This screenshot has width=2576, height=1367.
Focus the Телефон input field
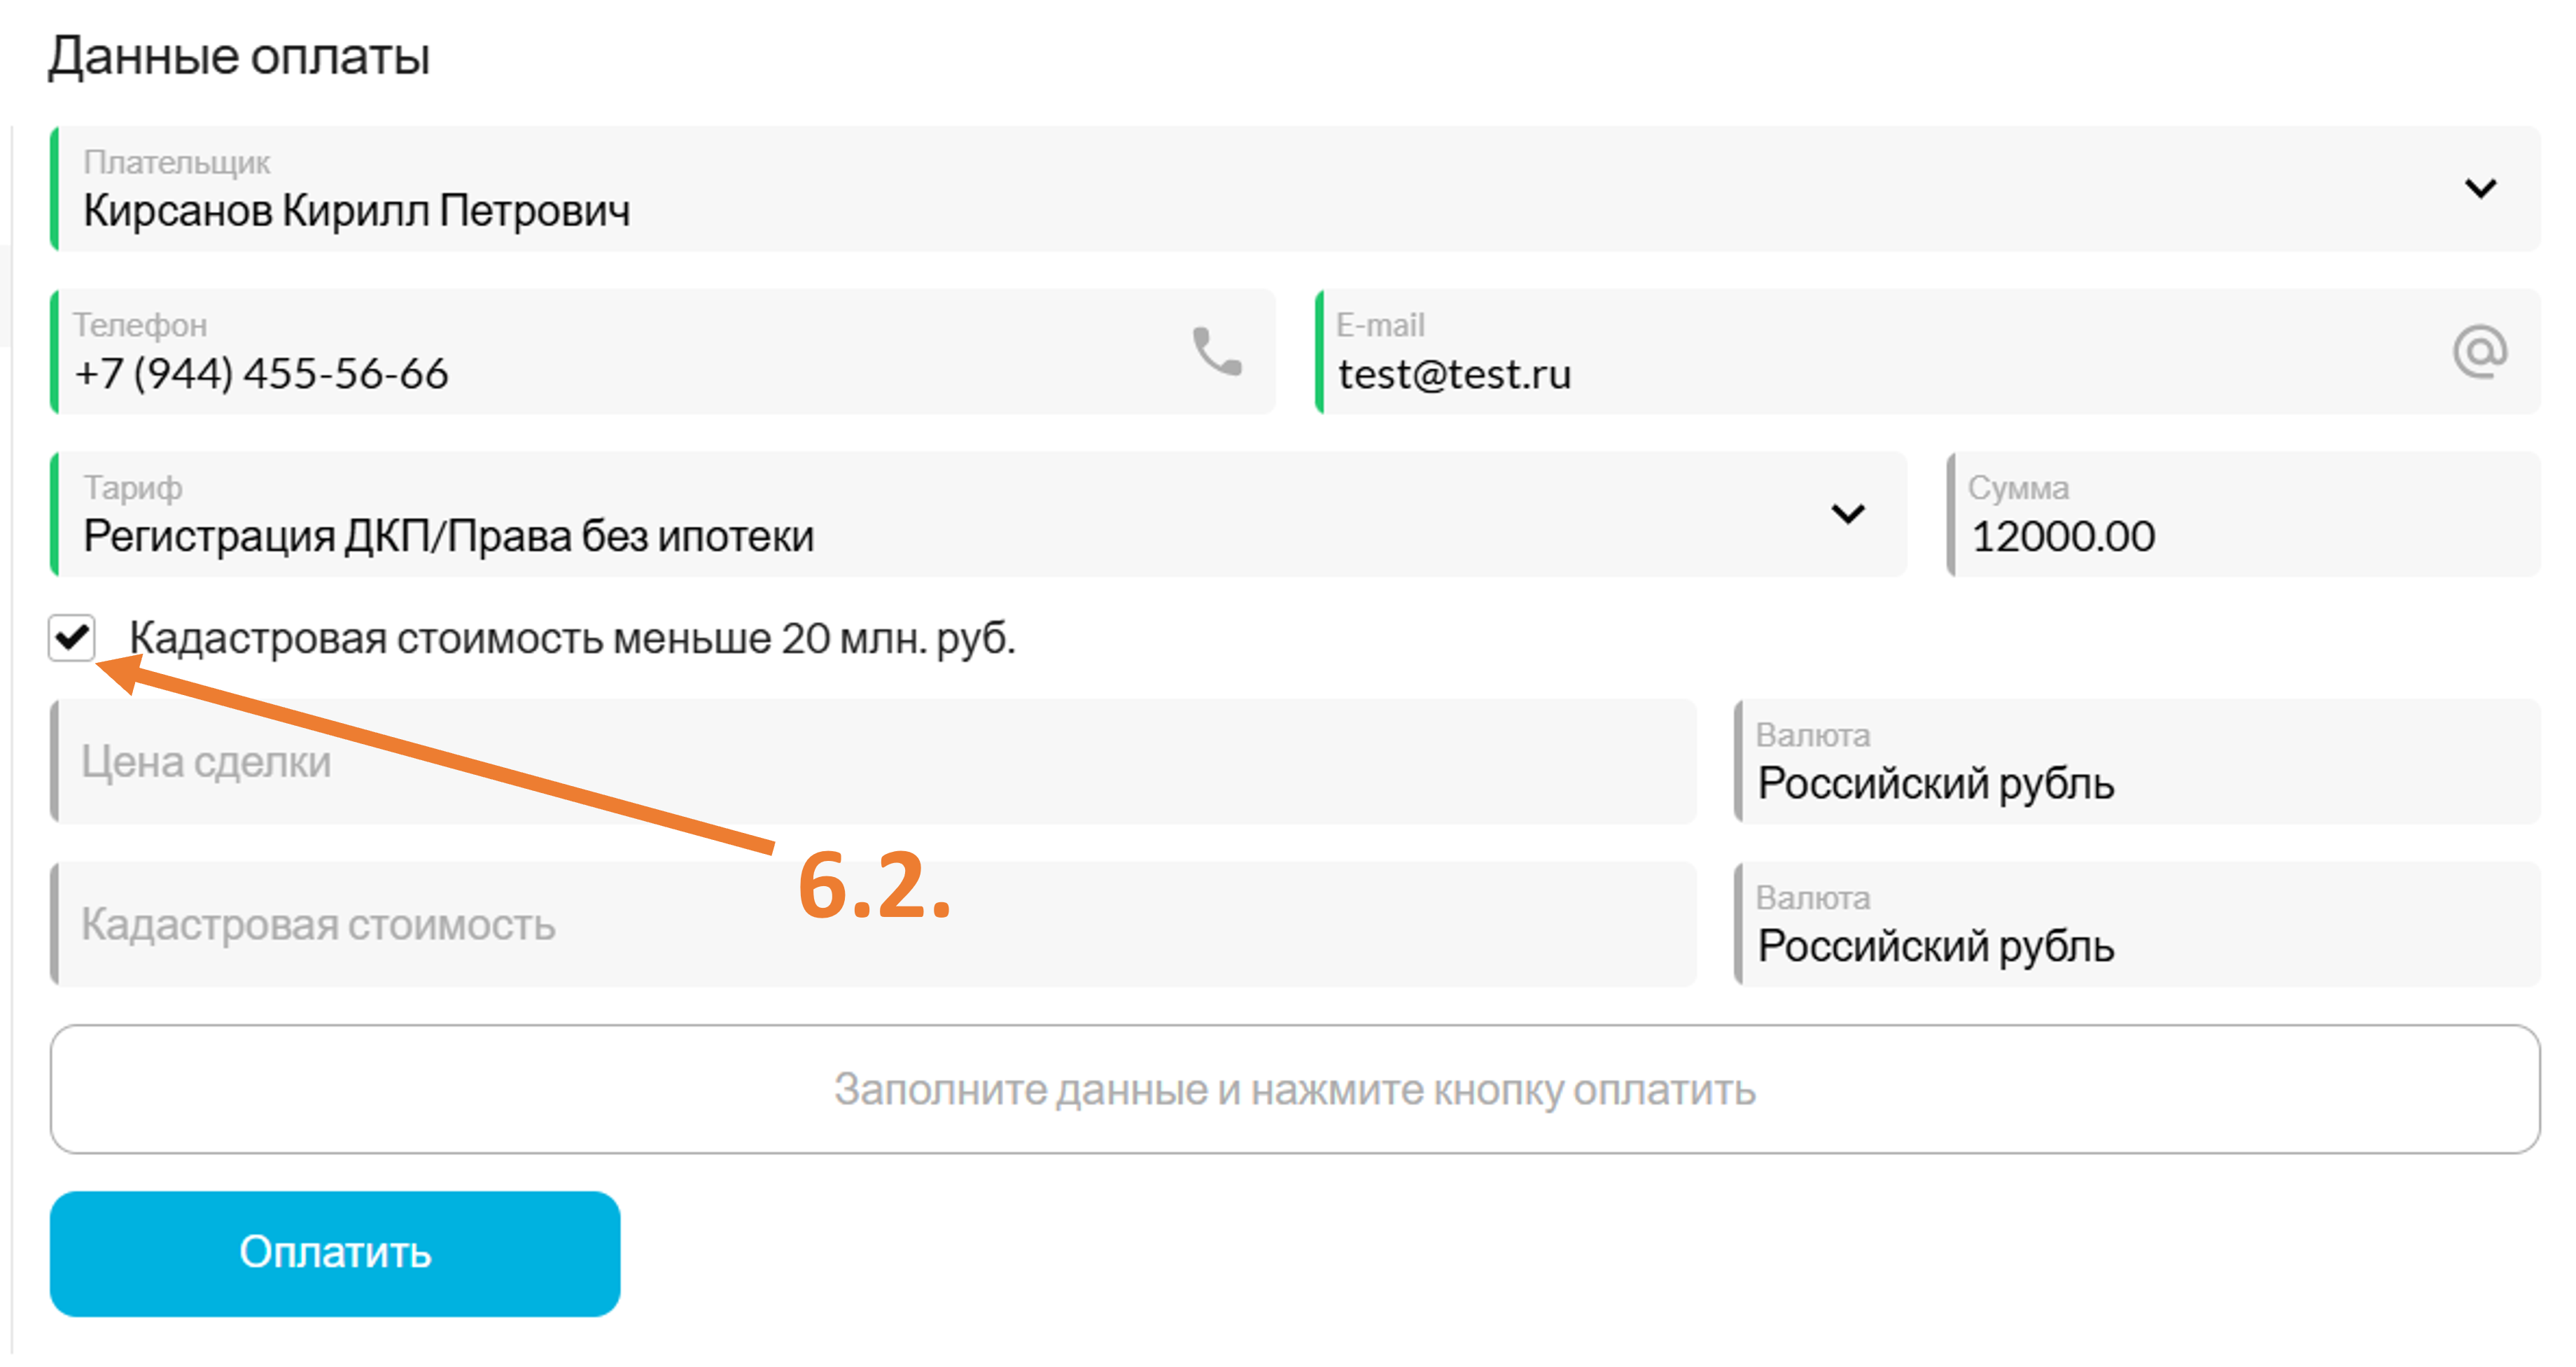(663, 351)
